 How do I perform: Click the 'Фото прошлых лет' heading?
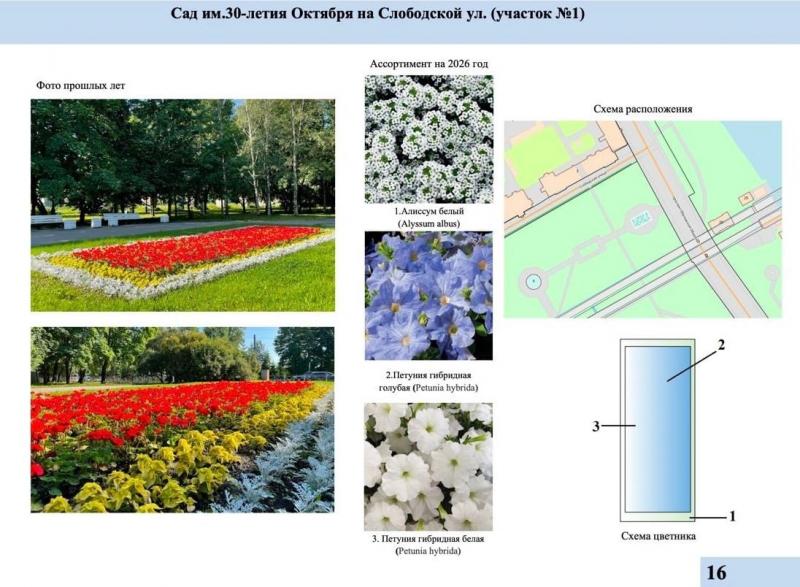click(x=80, y=85)
